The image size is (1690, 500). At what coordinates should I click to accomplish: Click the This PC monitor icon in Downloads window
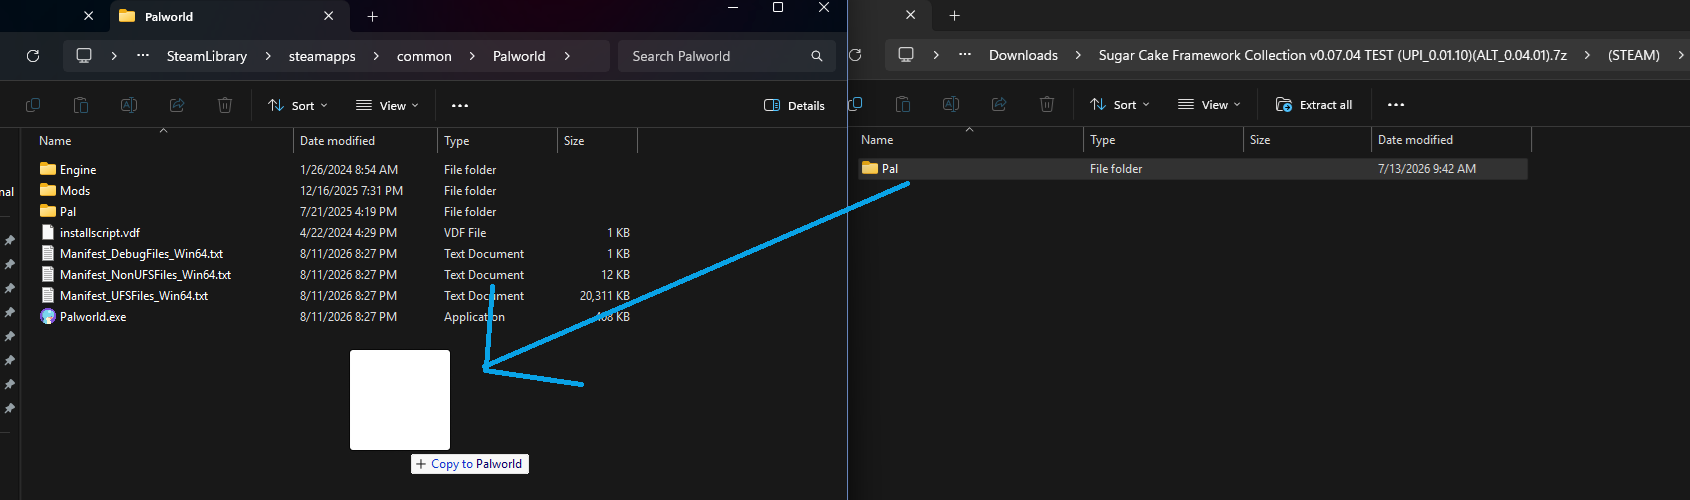pyautogui.click(x=906, y=55)
